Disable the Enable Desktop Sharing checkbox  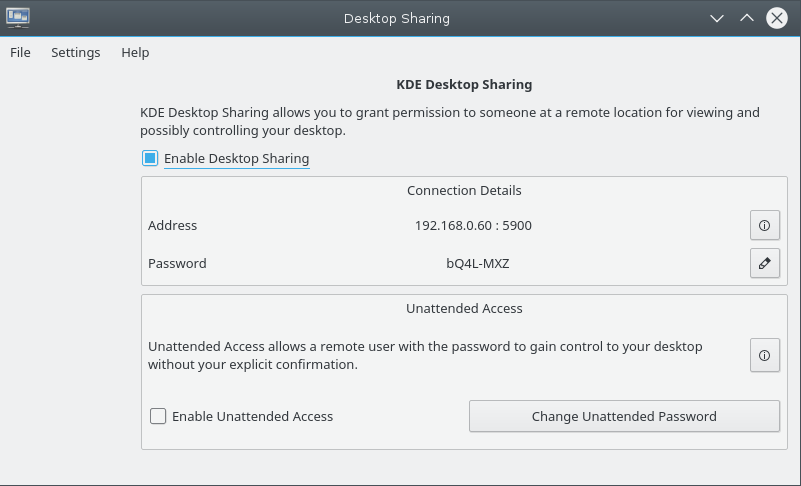[x=150, y=158]
